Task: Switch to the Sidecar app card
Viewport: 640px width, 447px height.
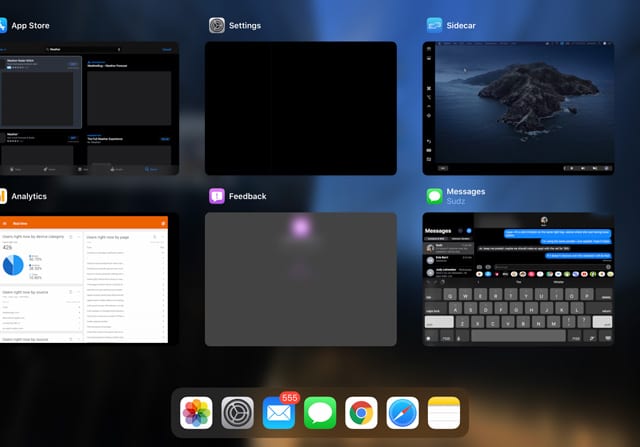Action: (x=518, y=108)
